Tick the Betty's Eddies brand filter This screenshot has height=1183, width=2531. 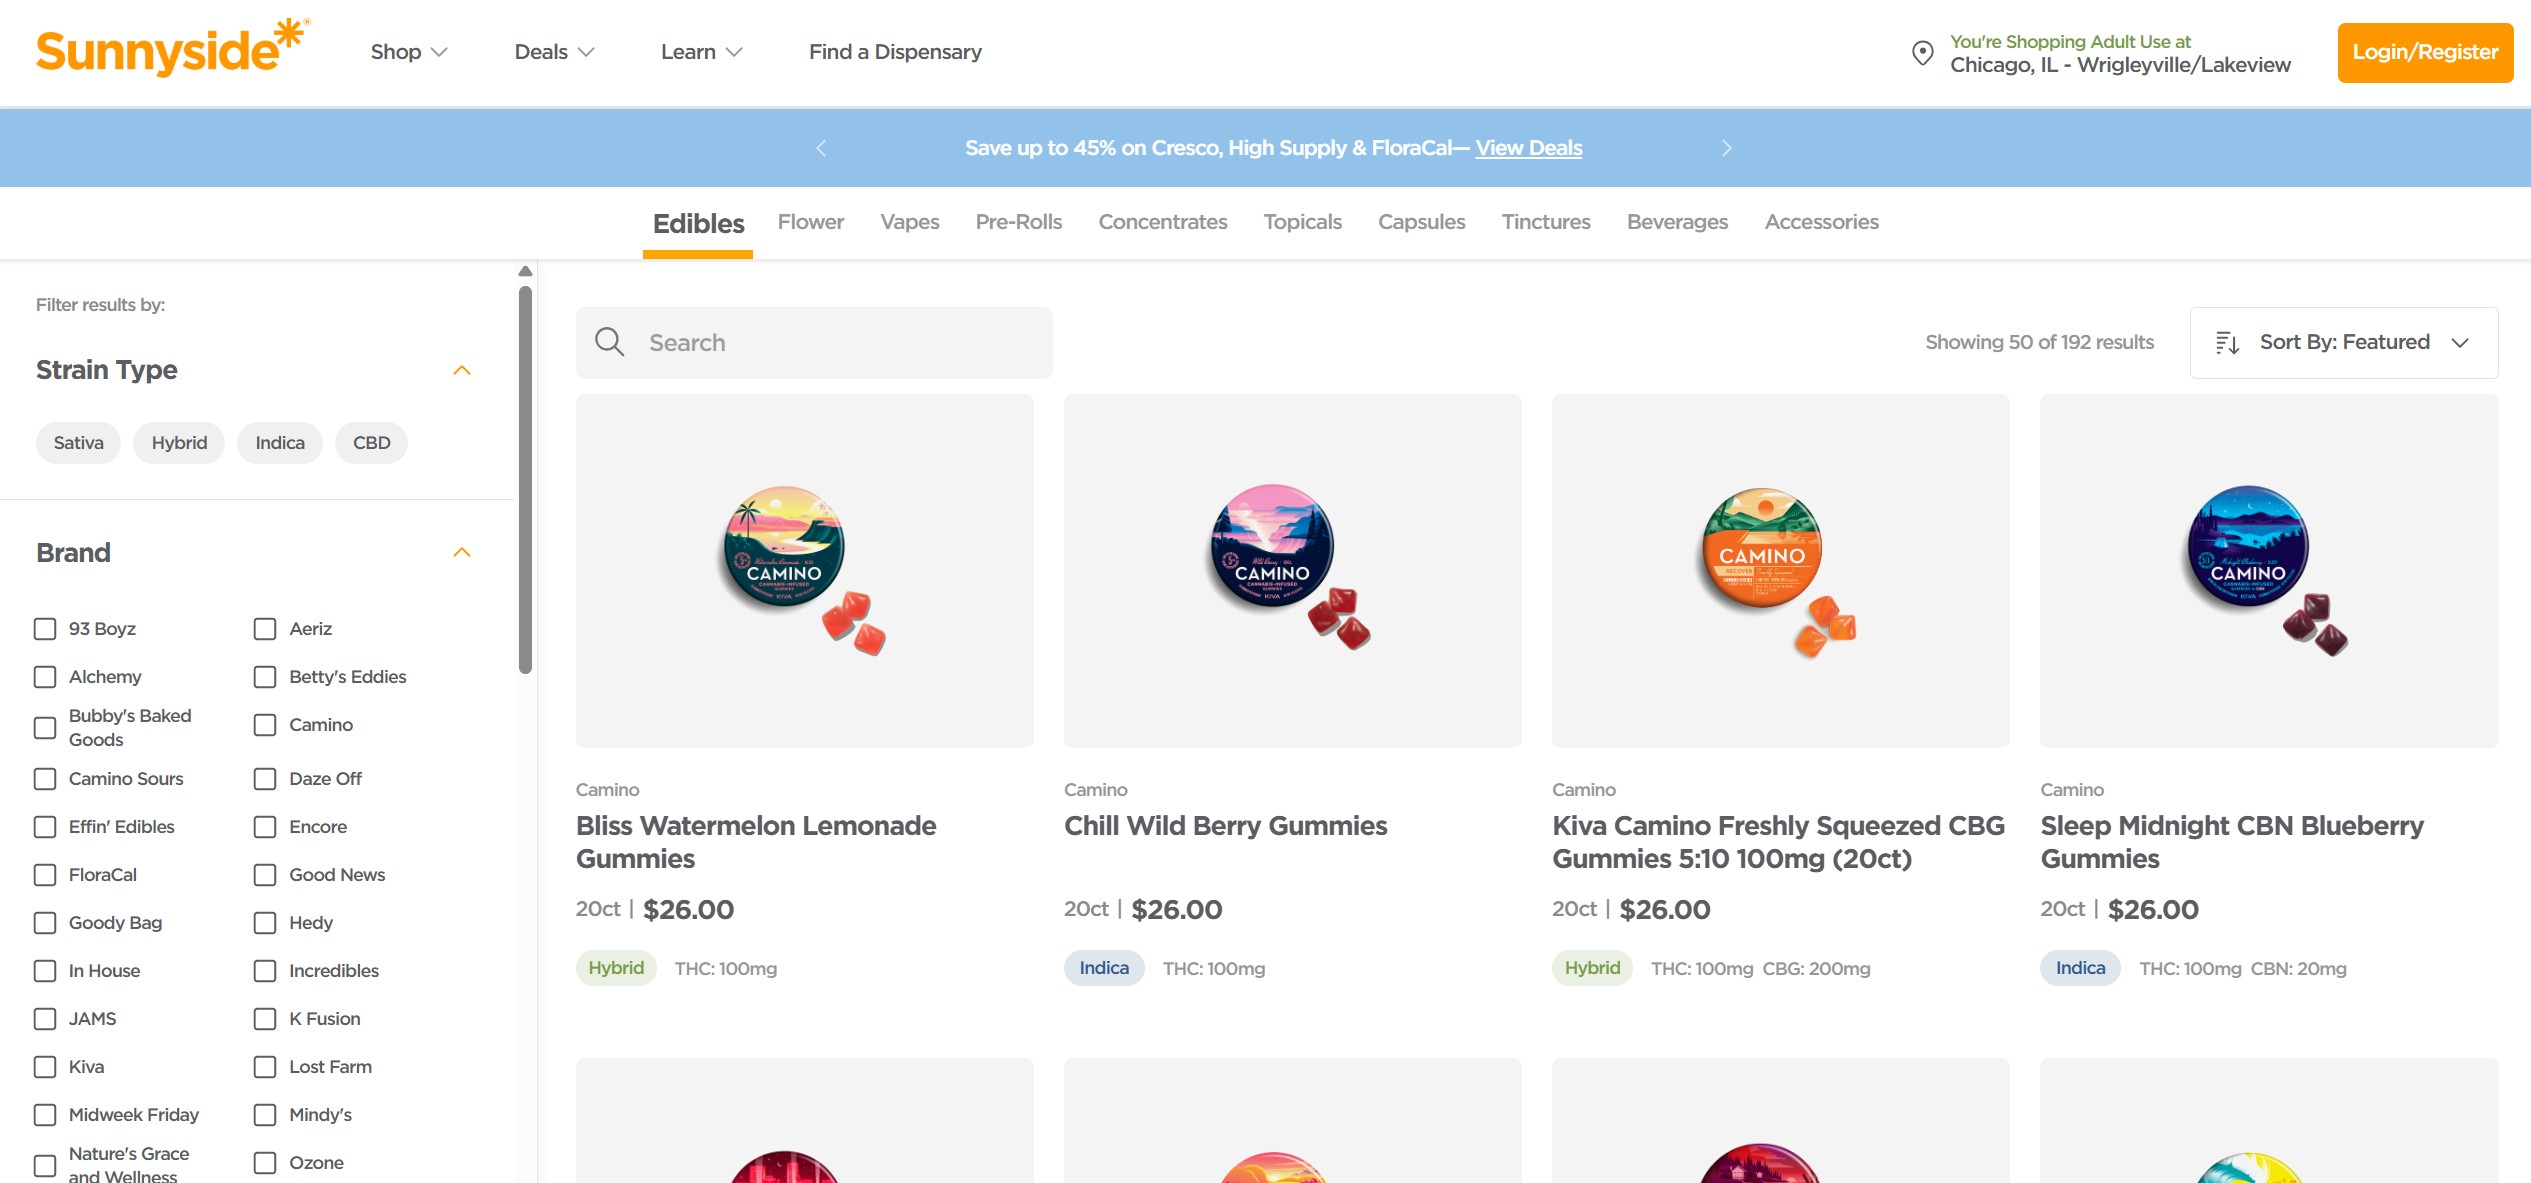(265, 677)
